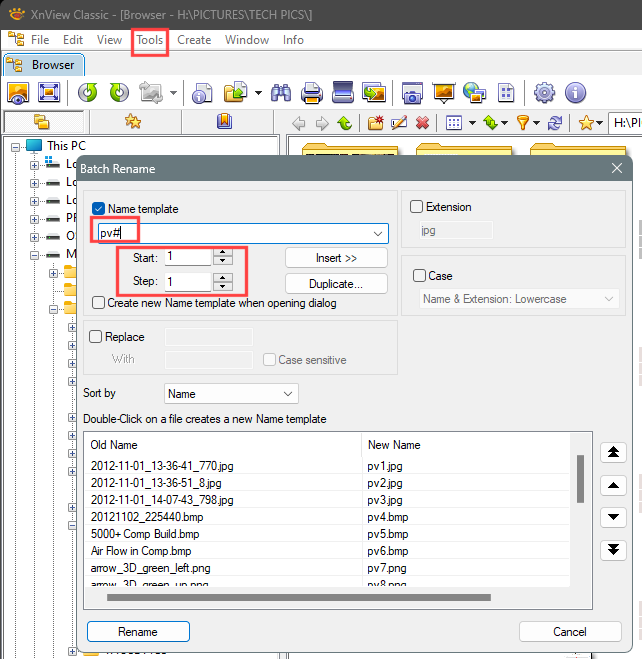Click the Cancel button
This screenshot has height=659, width=642.
570,632
